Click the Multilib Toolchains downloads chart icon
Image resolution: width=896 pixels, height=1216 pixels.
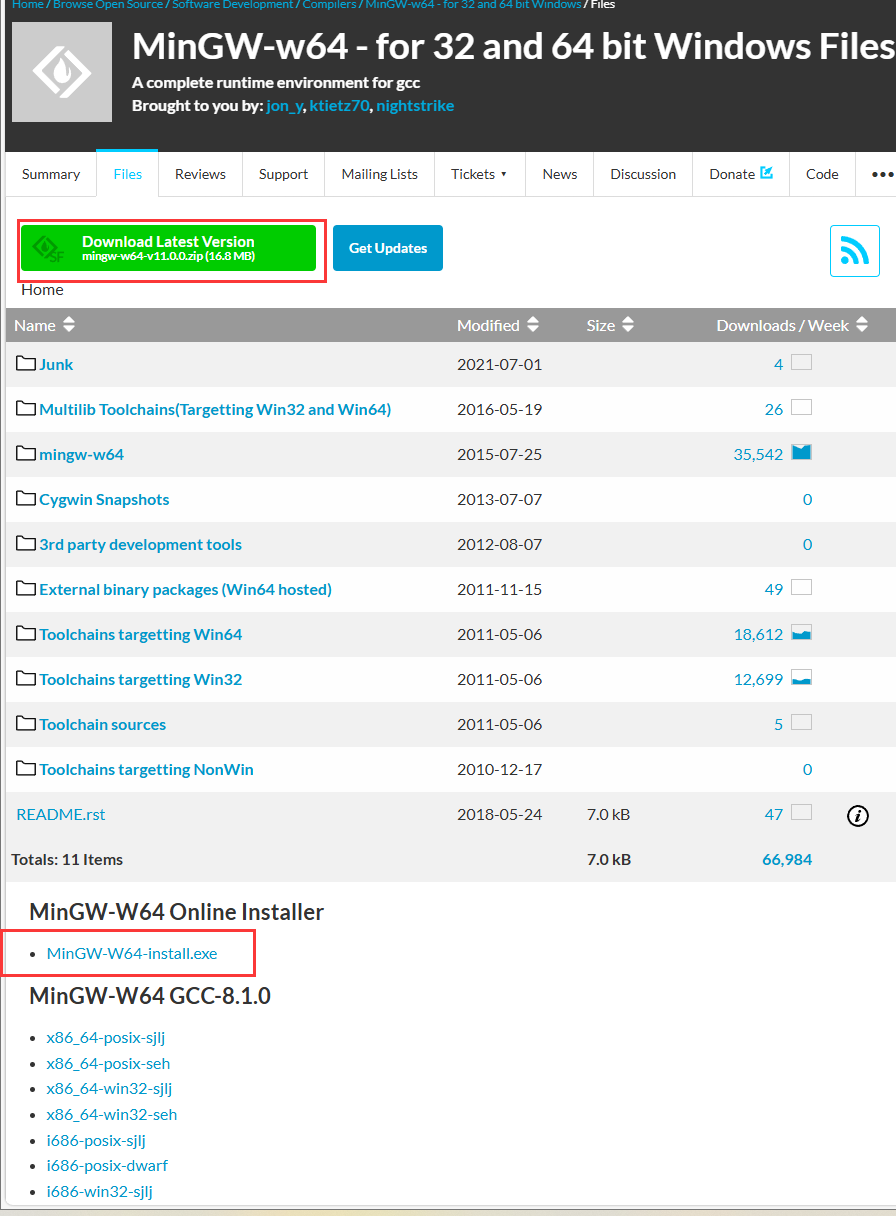[801, 408]
